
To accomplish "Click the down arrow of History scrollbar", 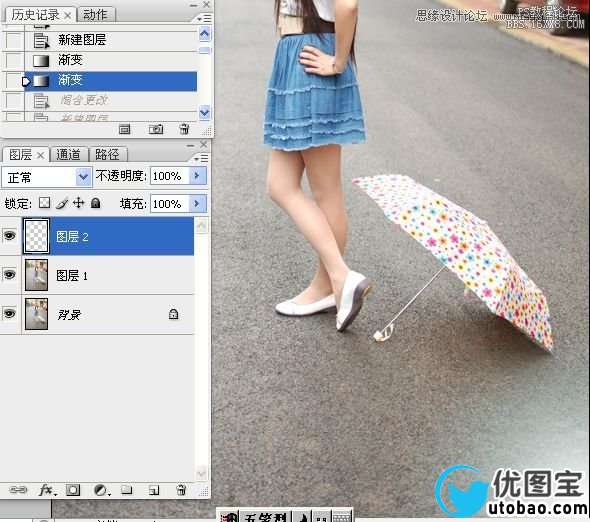I will 204,113.
